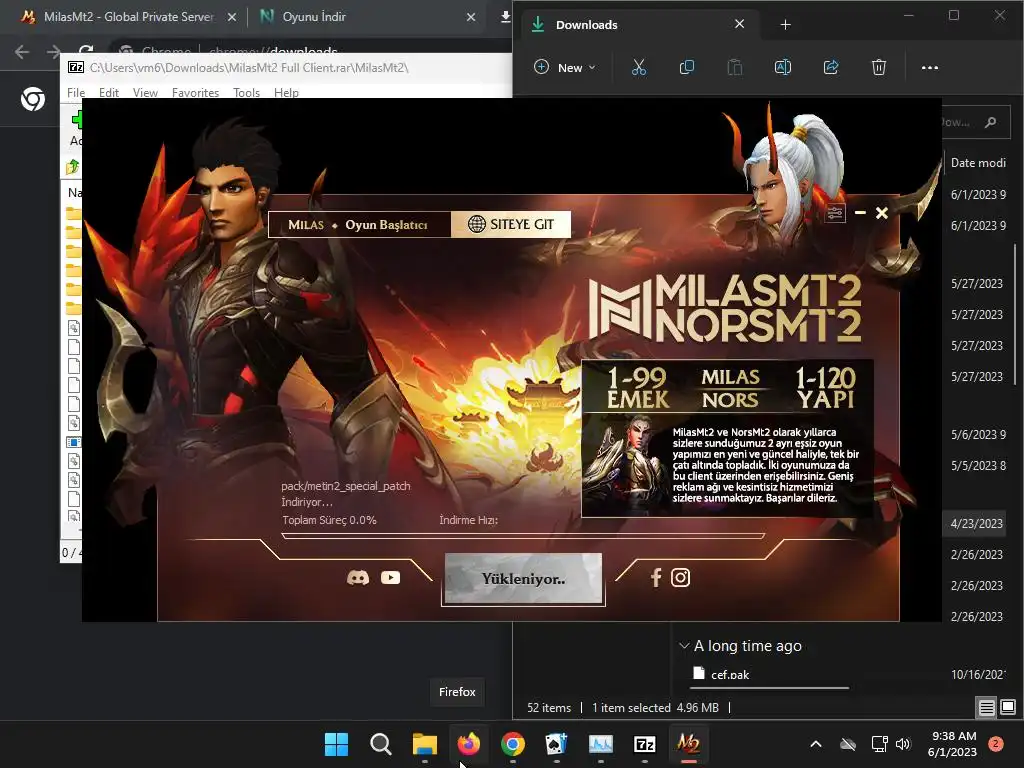Click the Date modified column header
This screenshot has height=768, width=1024.
click(978, 163)
